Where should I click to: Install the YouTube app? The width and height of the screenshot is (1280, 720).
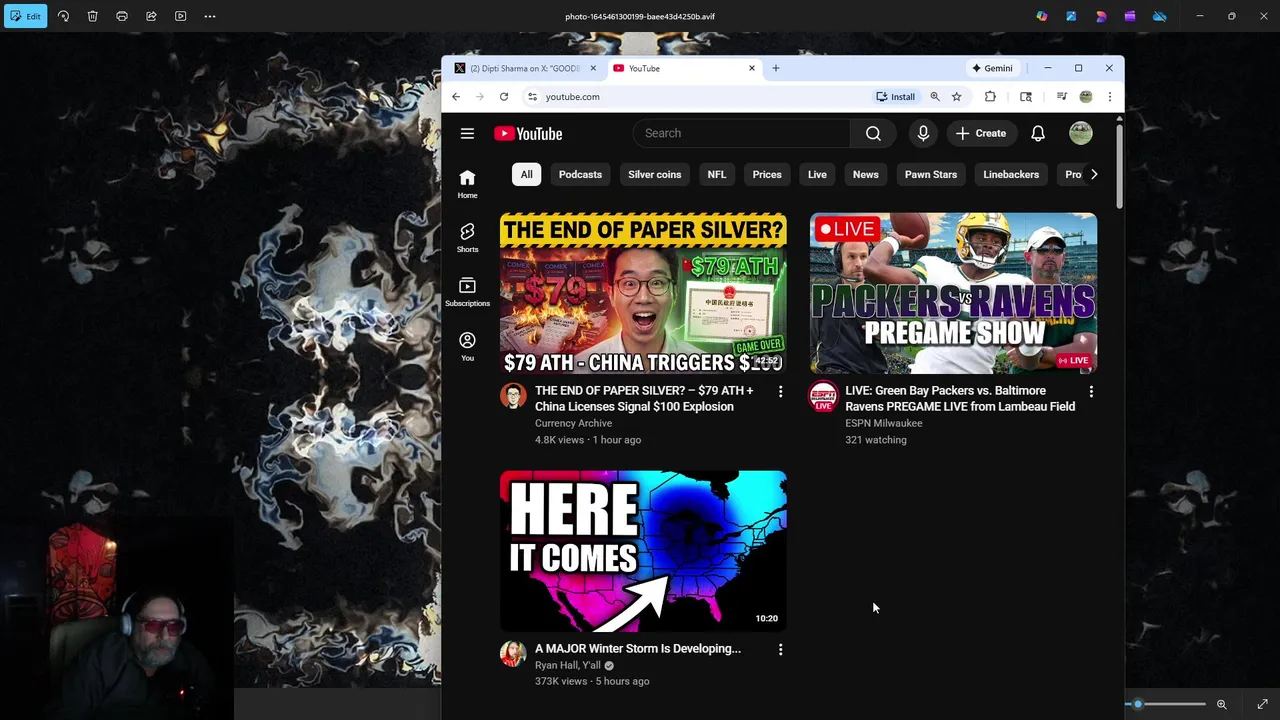click(896, 97)
